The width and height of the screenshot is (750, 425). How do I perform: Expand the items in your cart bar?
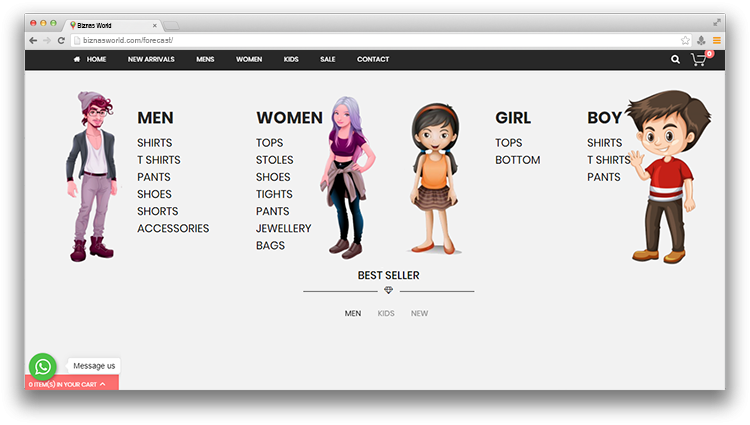(x=70, y=384)
